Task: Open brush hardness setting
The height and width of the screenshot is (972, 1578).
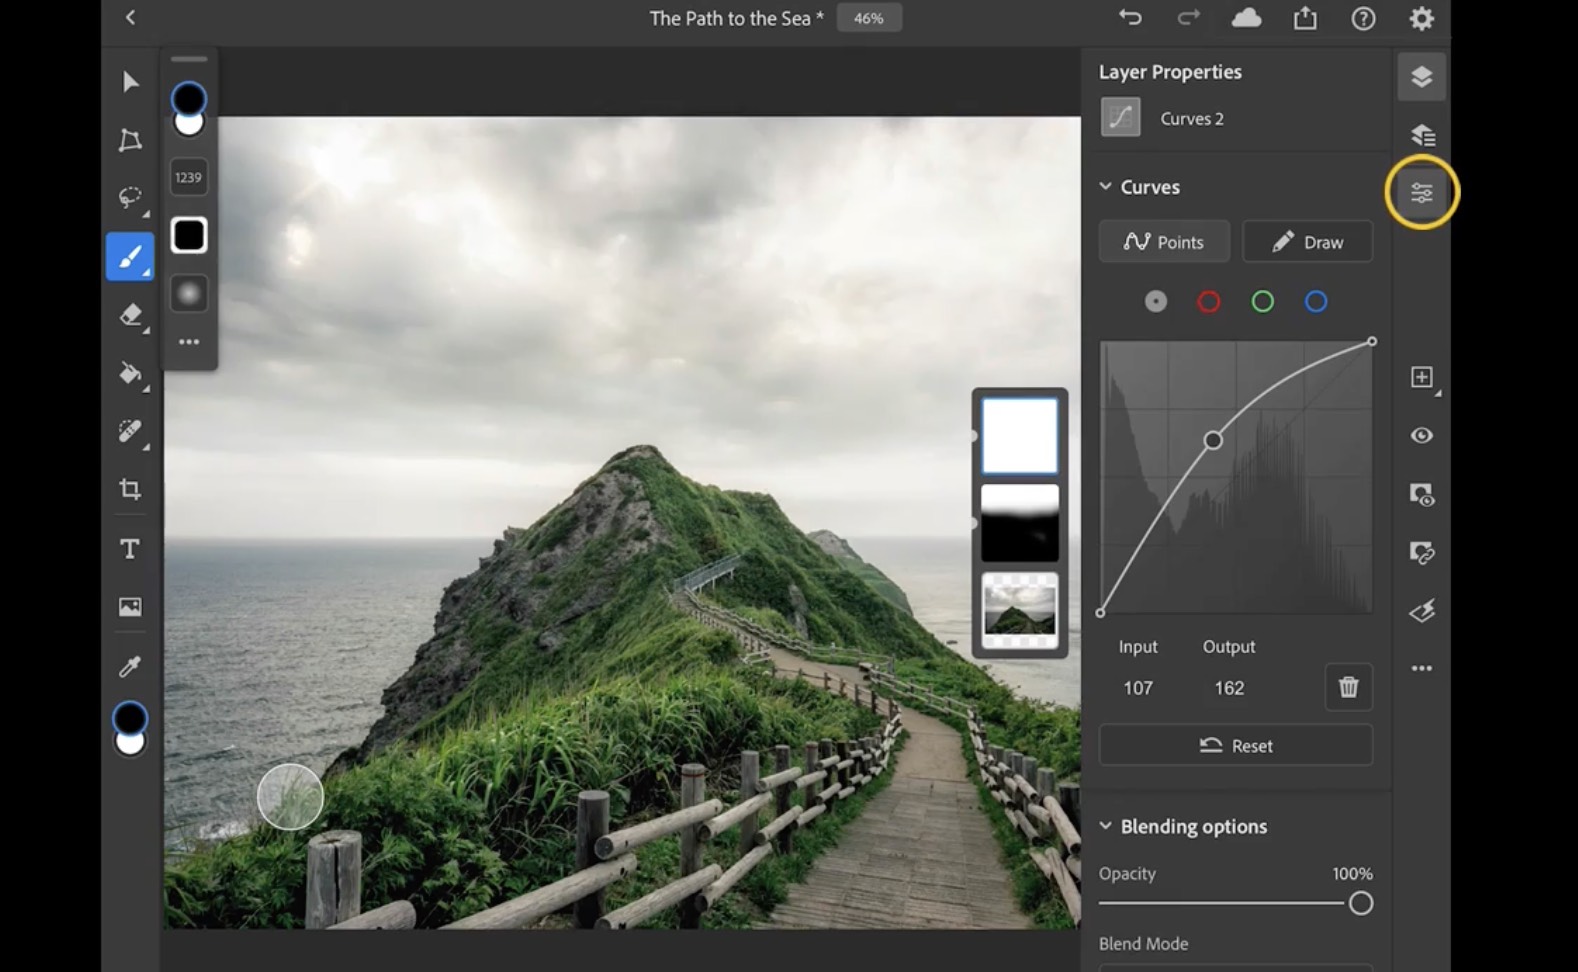Action: coord(189,293)
